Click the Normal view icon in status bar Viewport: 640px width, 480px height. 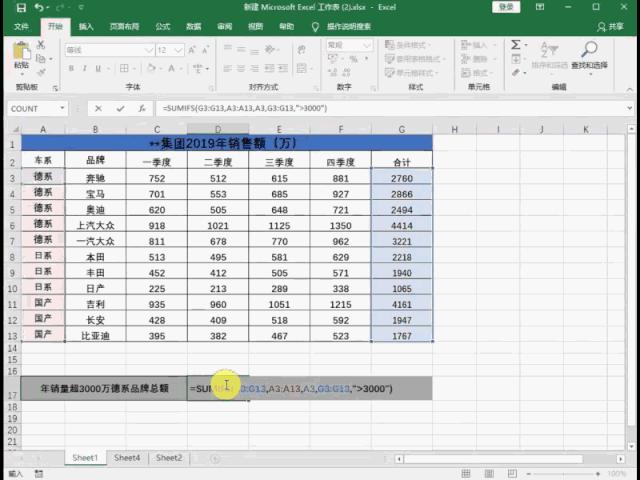pyautogui.click(x=466, y=473)
